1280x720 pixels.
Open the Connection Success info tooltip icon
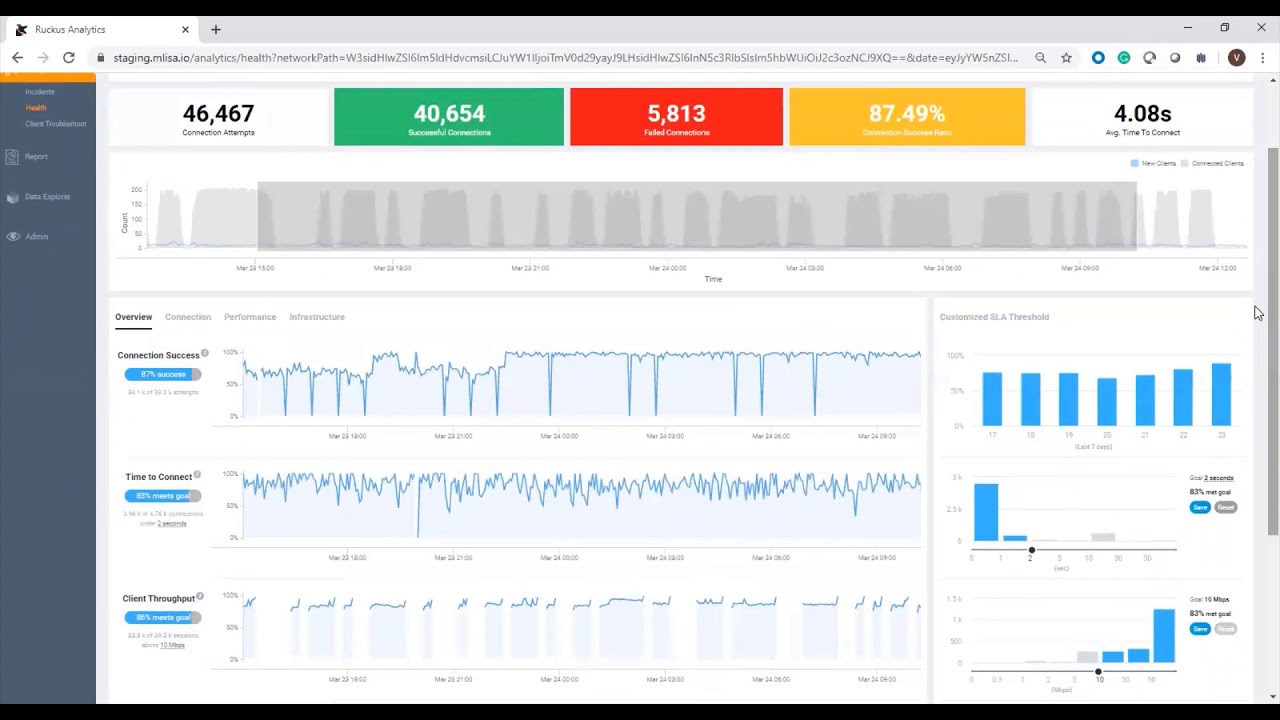tap(204, 352)
